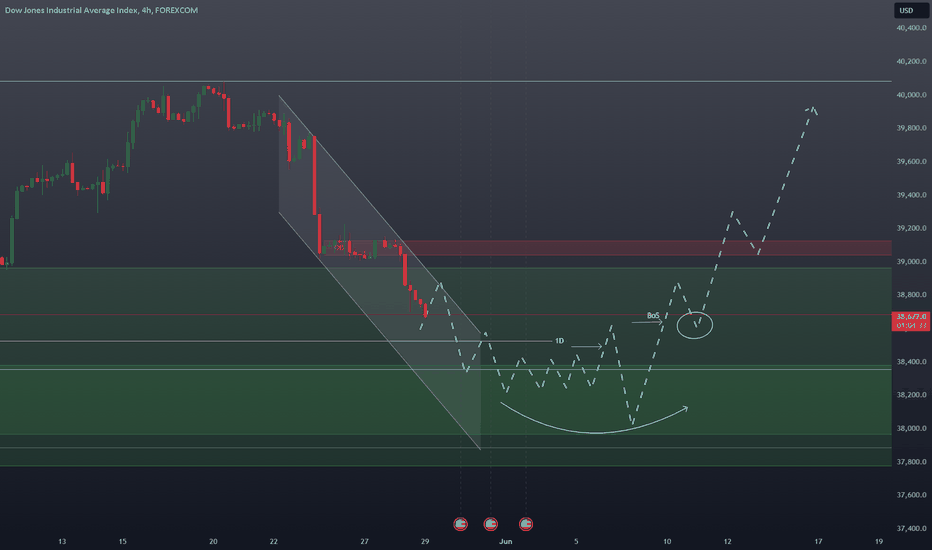Click the 40,000.0 price axis label
The width and height of the screenshot is (932, 550).
[x=911, y=95]
